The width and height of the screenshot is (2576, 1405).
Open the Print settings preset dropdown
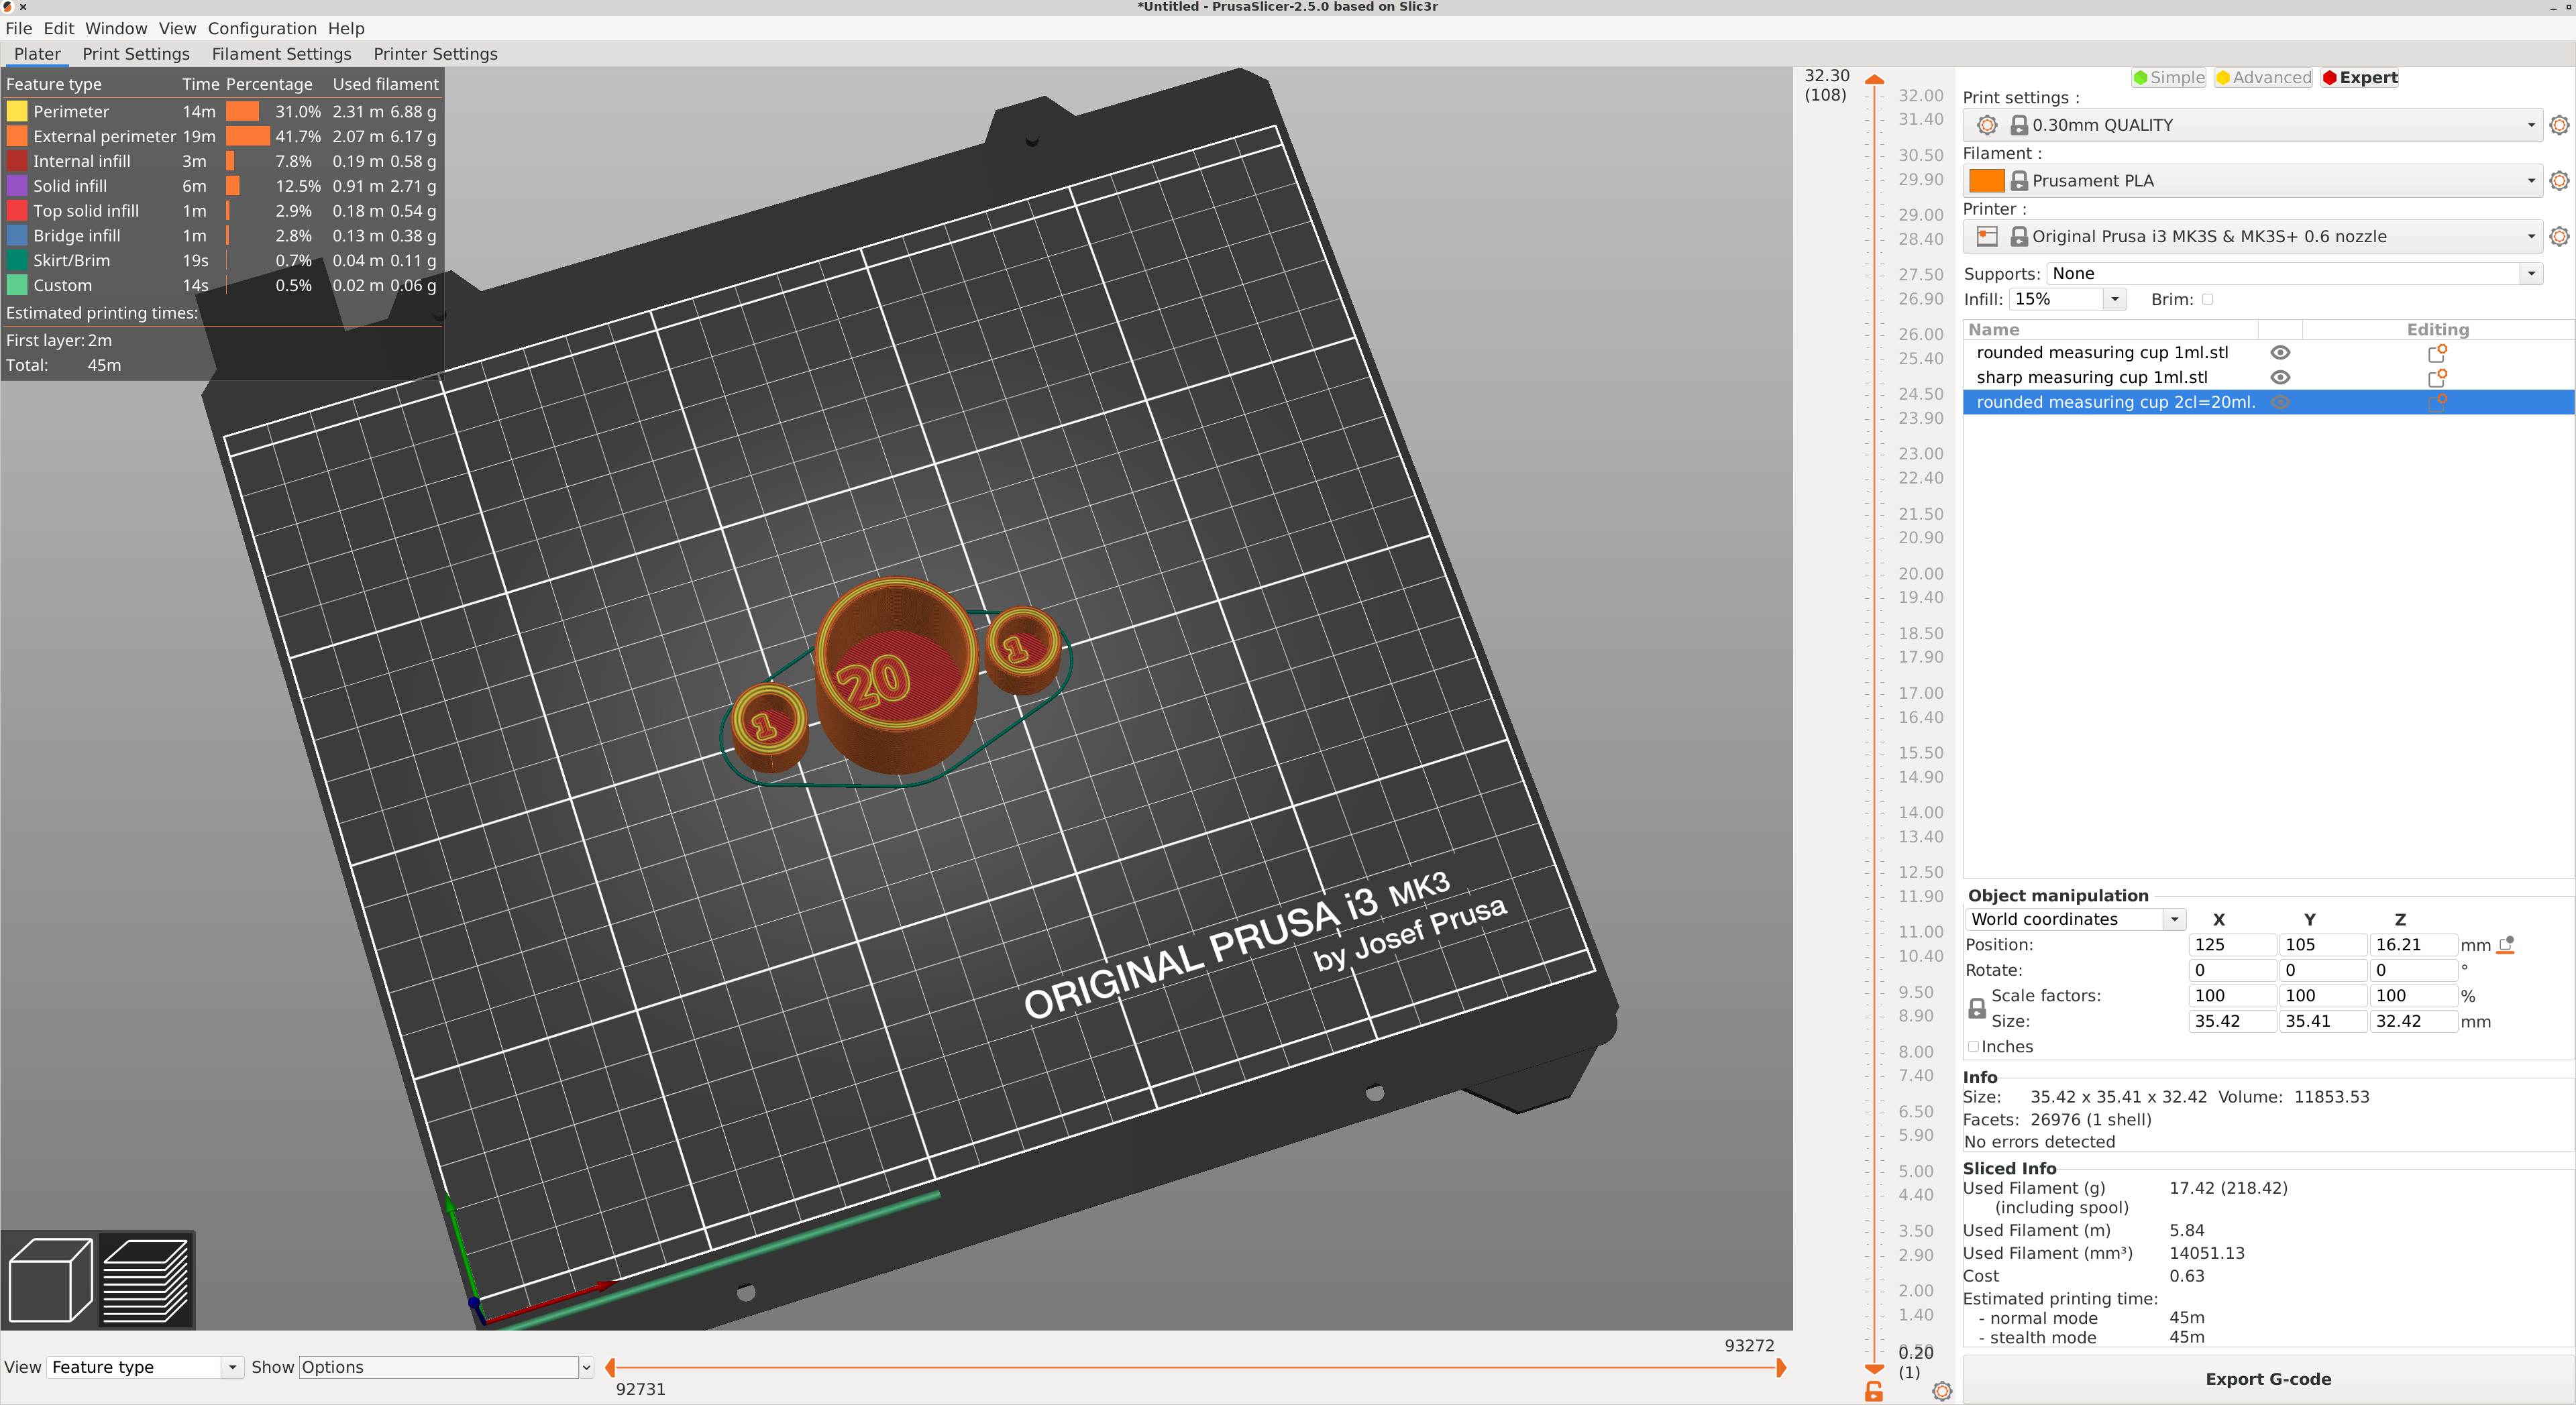click(x=2252, y=125)
